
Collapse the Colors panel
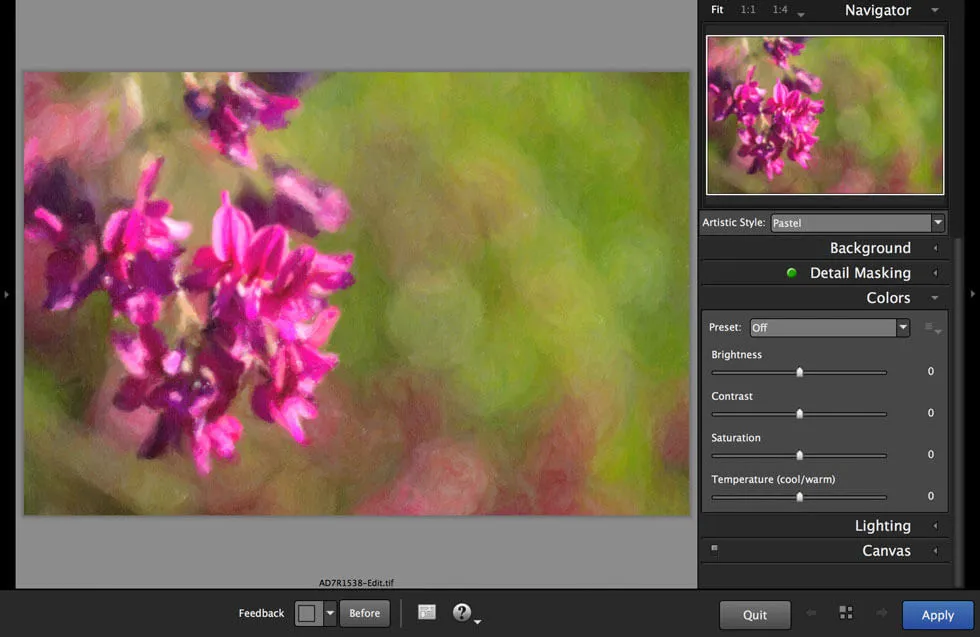coord(934,297)
